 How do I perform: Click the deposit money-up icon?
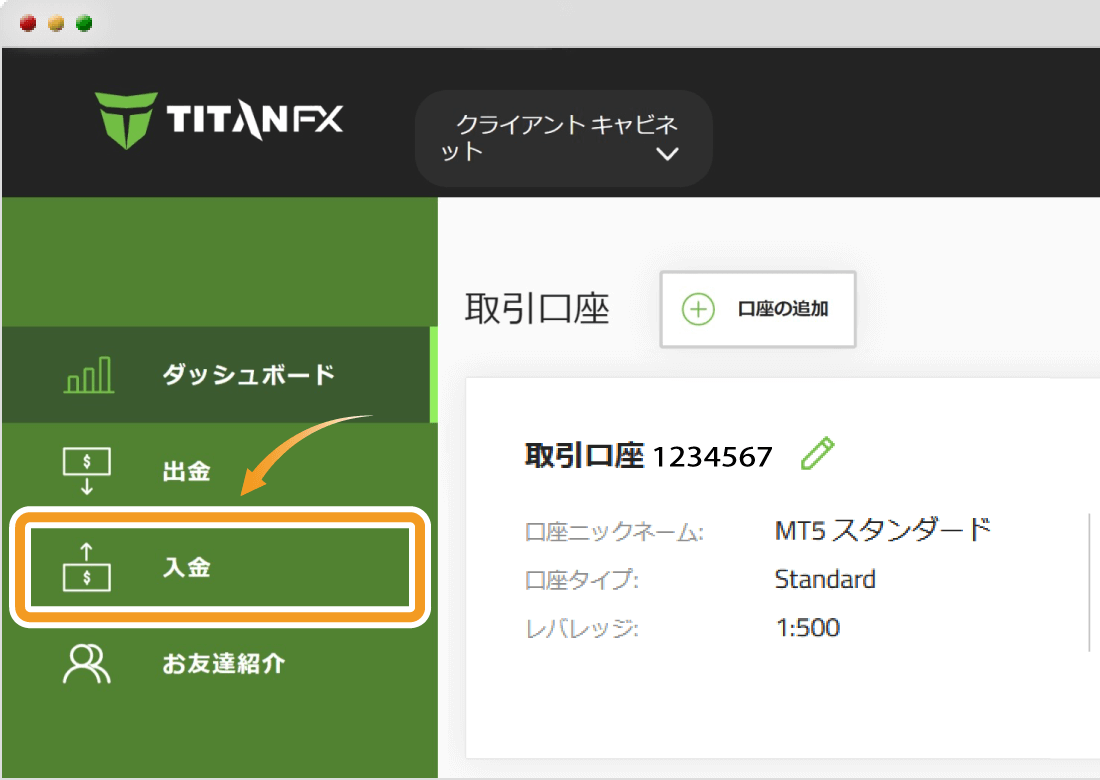click(87, 567)
